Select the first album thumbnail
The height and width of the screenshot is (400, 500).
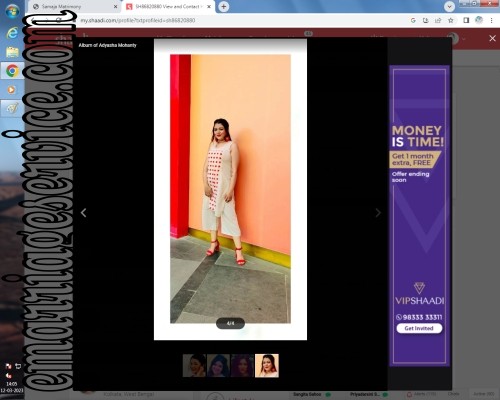pos(194,366)
